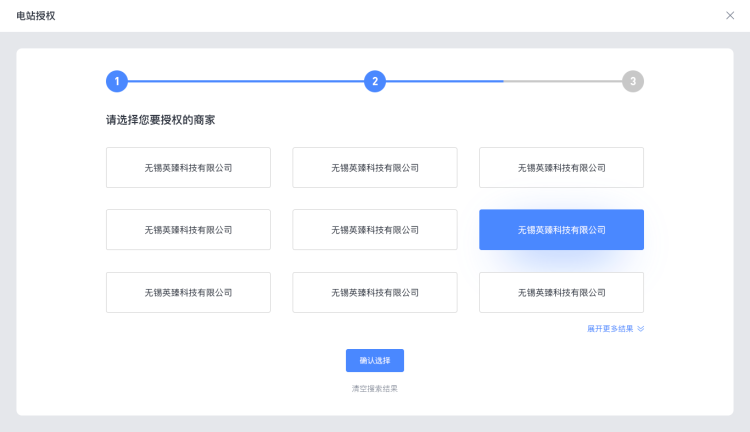The image size is (750, 432).
Task: Choose the top-right 无锡英臻科技有限公司 merchant card
Action: [561, 168]
